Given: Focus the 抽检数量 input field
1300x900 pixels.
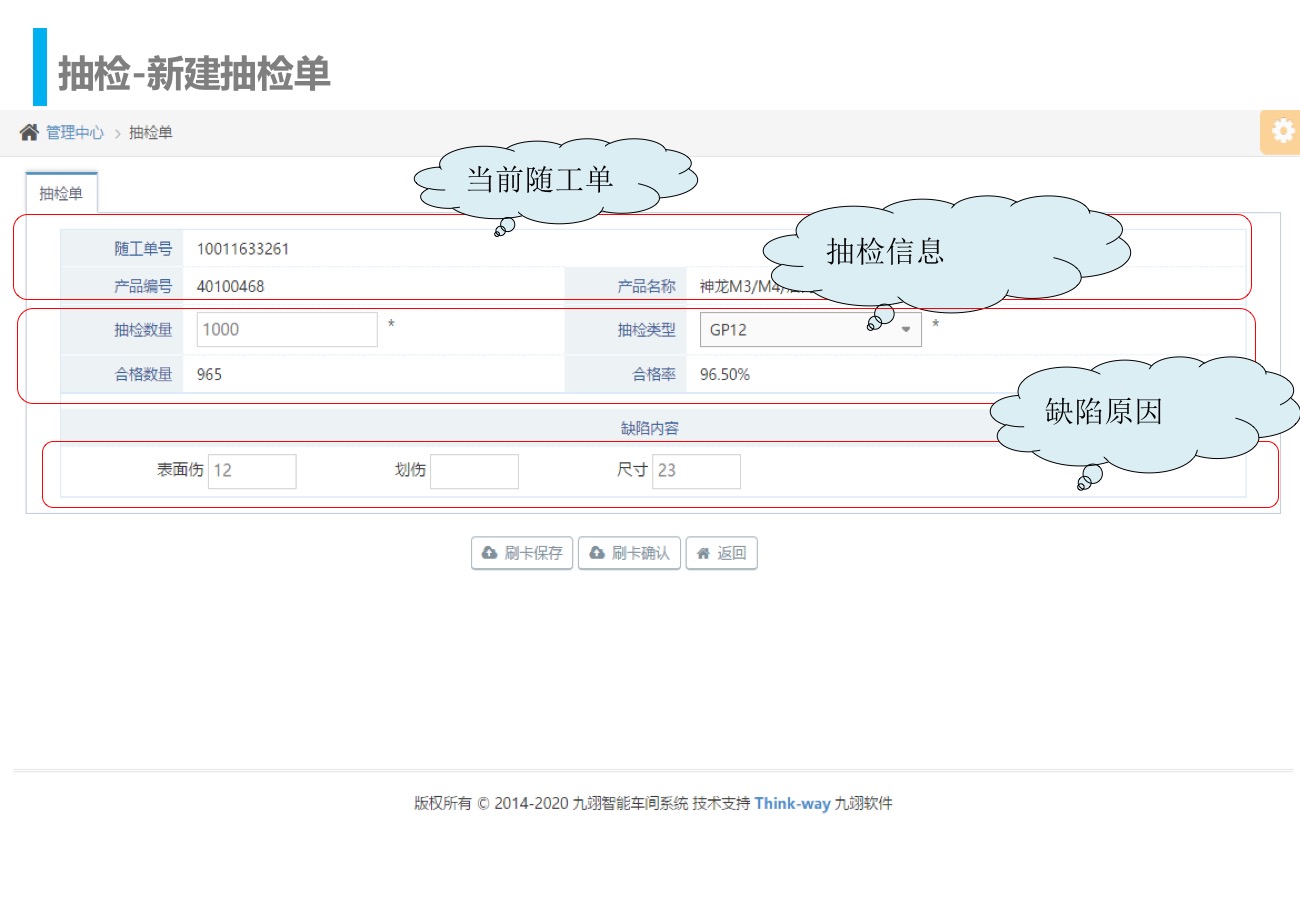Looking at the screenshot, I should 286,329.
